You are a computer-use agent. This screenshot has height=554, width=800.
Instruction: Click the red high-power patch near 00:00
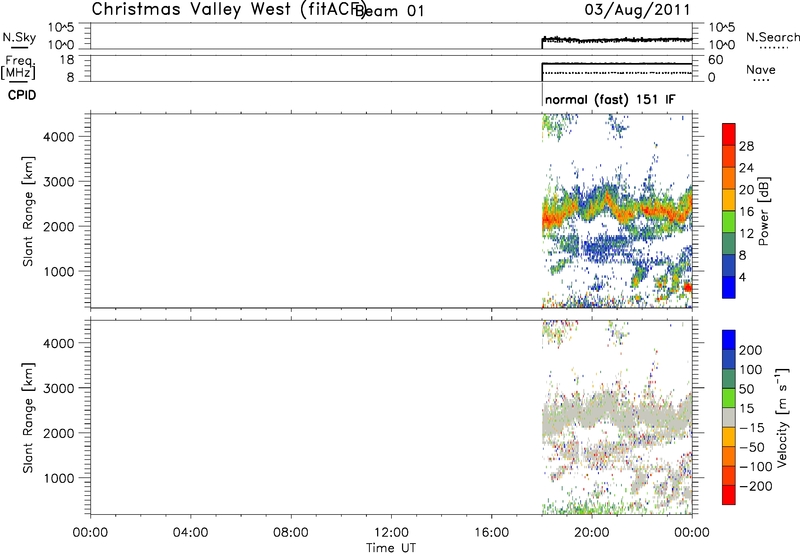click(x=687, y=287)
